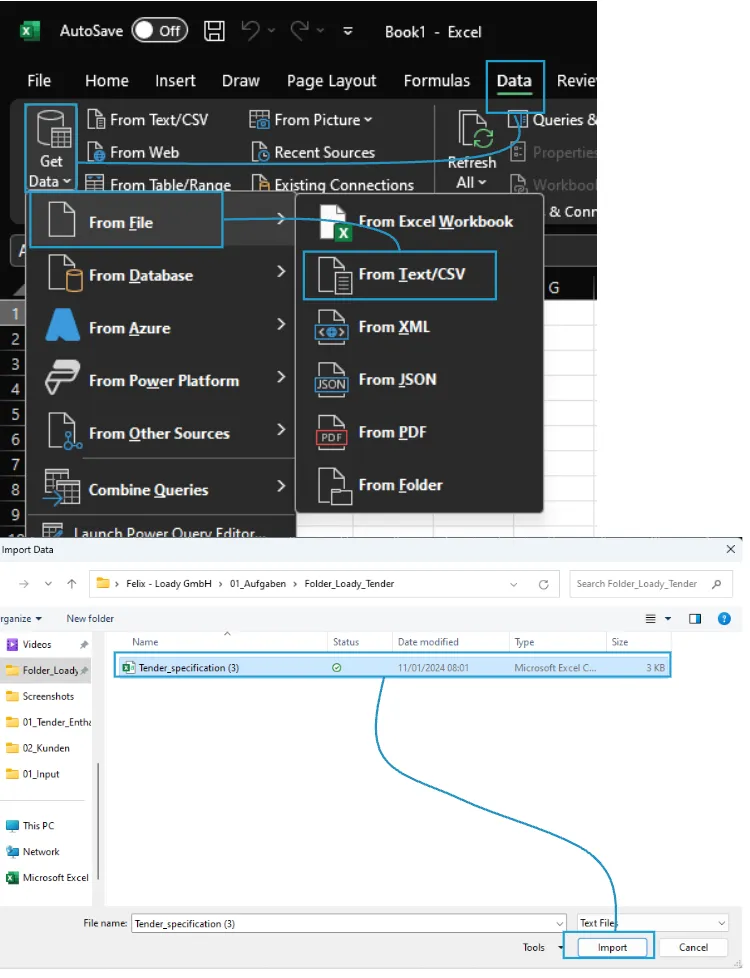Select This PC in navigation pane
The image size is (750, 978).
(x=38, y=825)
